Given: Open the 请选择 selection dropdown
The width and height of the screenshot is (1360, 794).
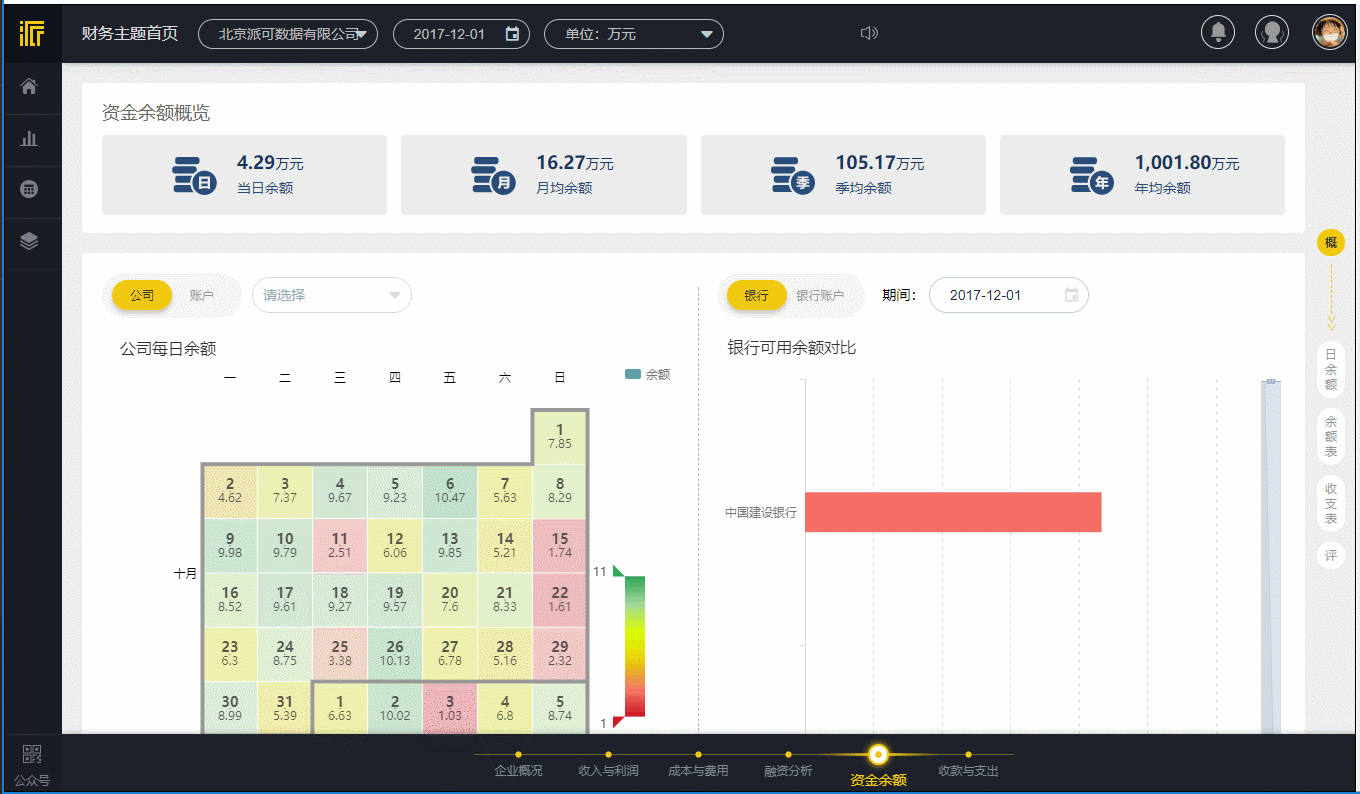Looking at the screenshot, I should click(331, 295).
